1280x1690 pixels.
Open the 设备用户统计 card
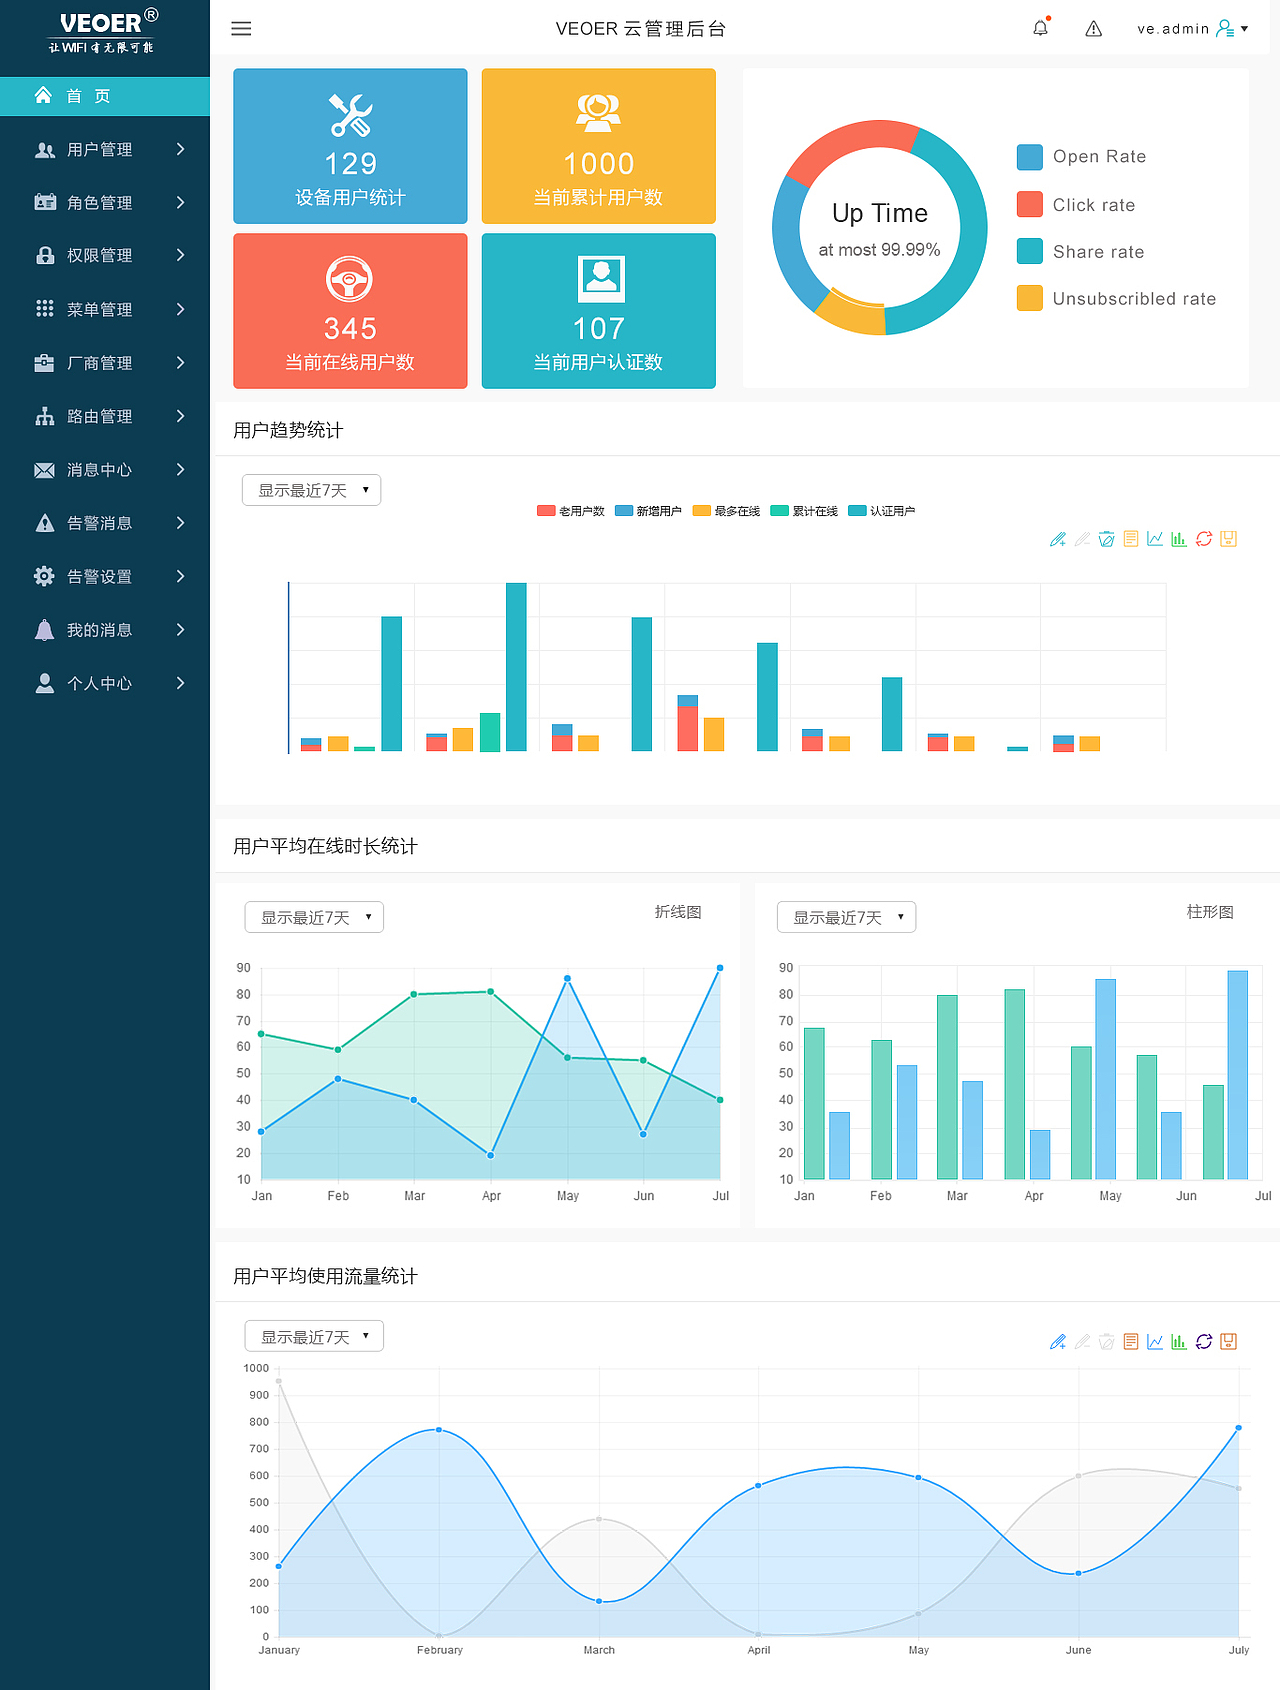[x=350, y=146]
